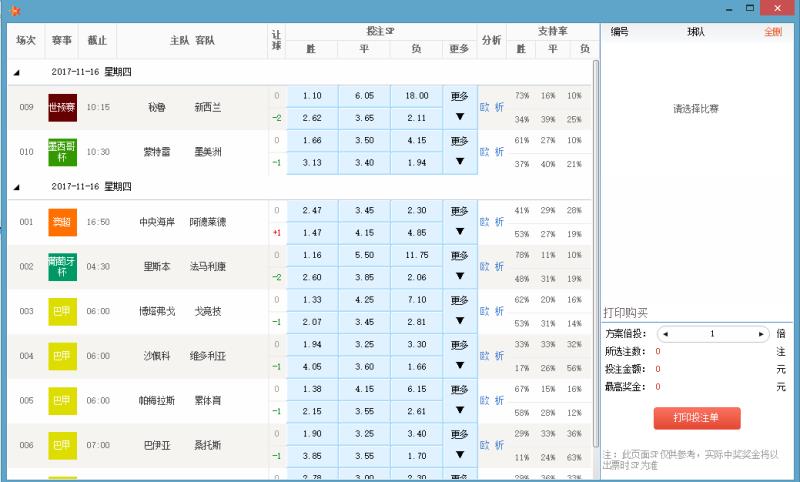The height and width of the screenshot is (482, 800).
Task: Expand 更多 bet options for match 010
Action: (460, 152)
